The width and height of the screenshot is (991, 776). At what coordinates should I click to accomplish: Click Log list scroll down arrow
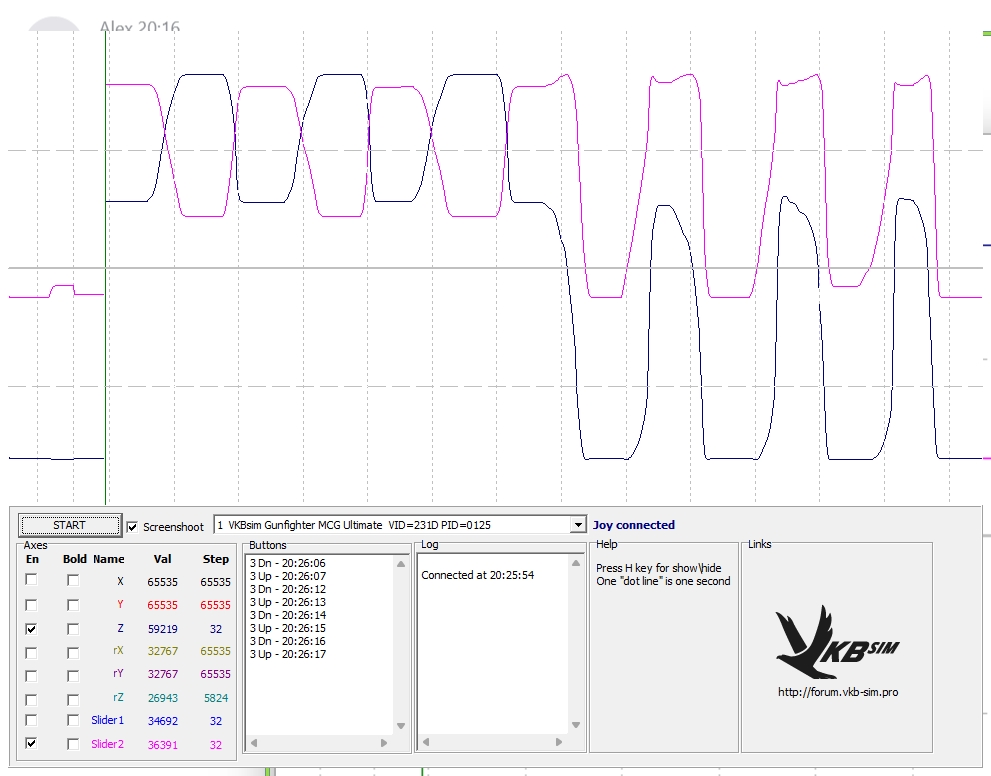click(574, 727)
